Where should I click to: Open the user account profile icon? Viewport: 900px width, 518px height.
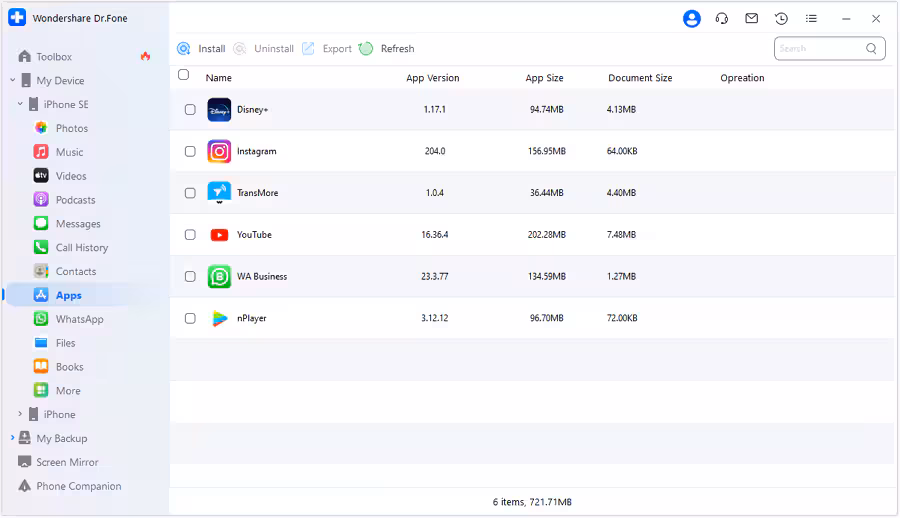click(x=692, y=18)
